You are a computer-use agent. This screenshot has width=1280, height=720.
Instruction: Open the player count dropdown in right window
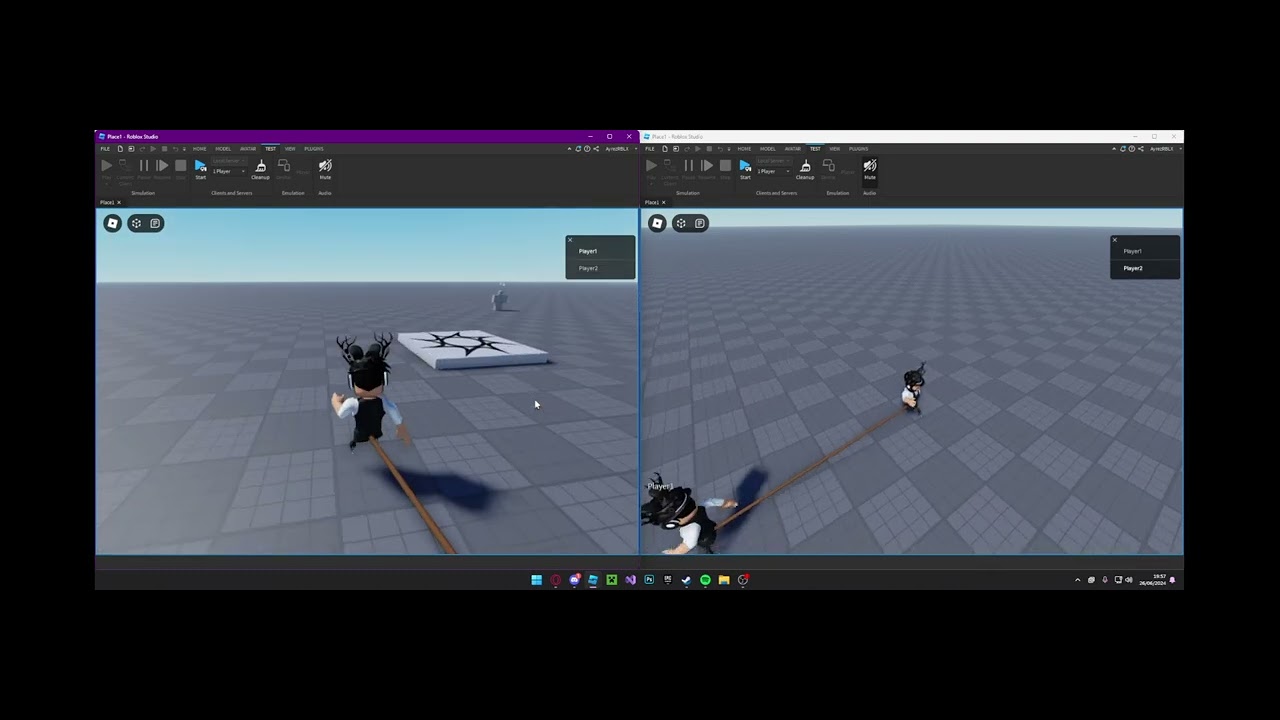coord(774,171)
